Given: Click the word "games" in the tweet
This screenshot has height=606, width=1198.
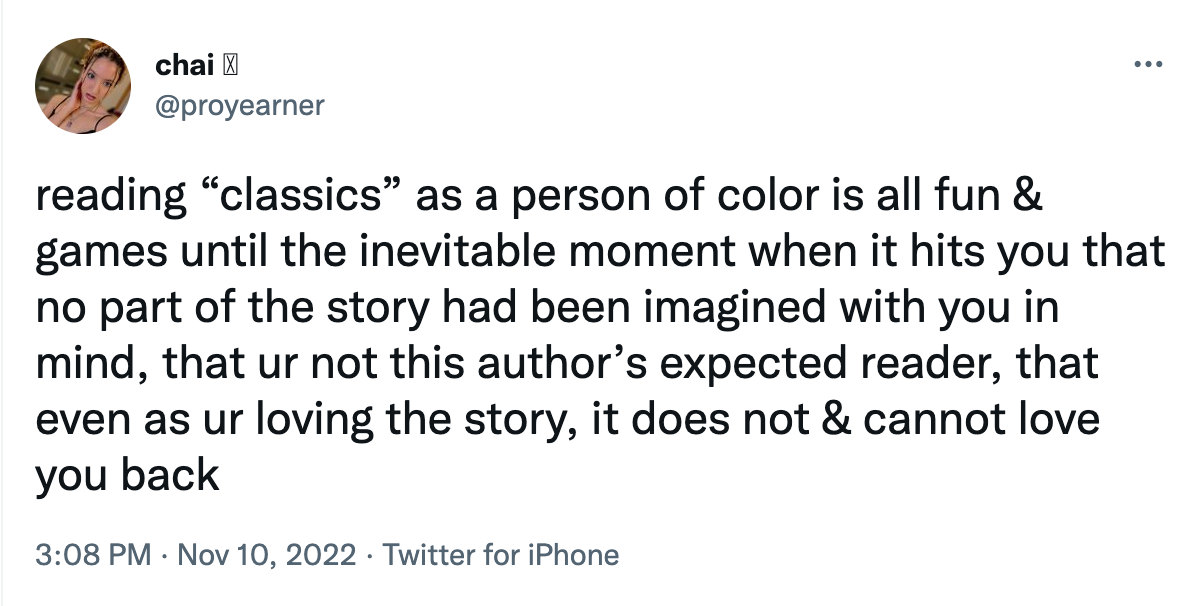Looking at the screenshot, I should (x=102, y=252).
